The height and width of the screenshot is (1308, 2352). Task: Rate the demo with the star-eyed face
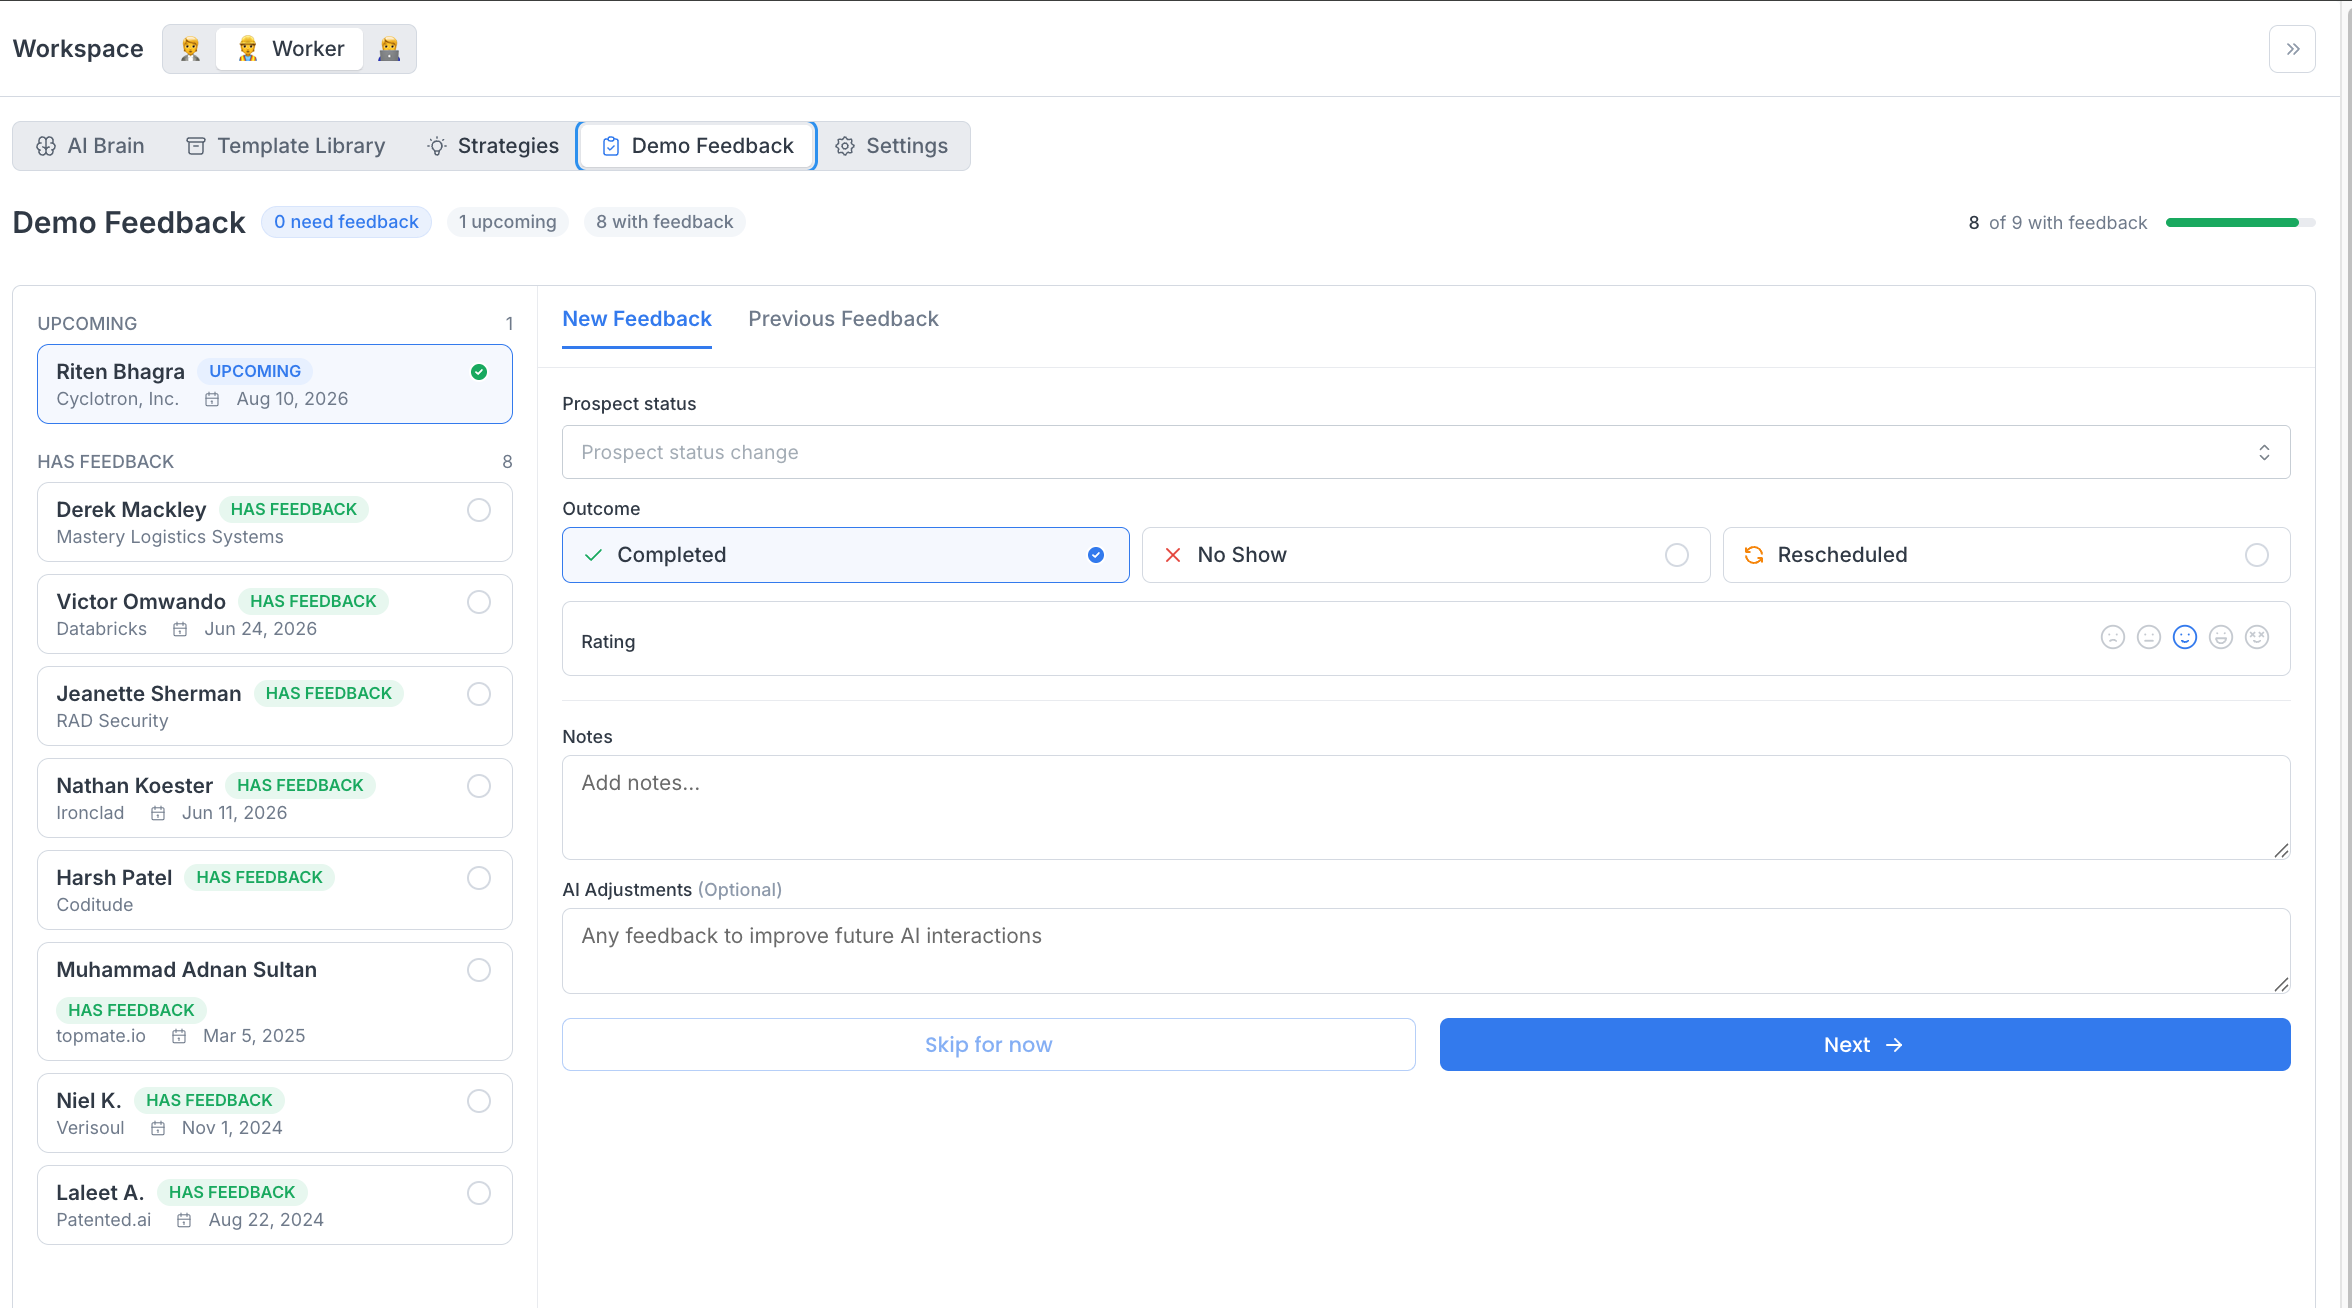pos(2256,637)
